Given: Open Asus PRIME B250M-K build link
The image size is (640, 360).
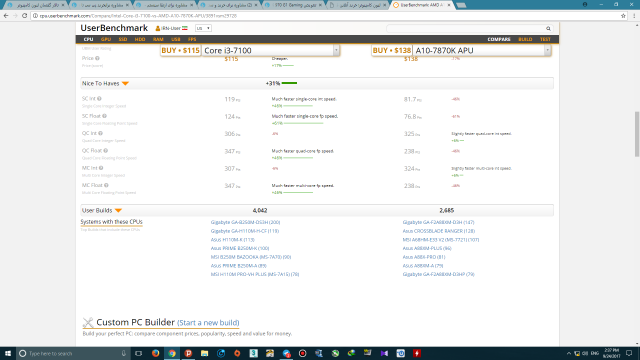Looking at the screenshot, I should click(x=240, y=249).
